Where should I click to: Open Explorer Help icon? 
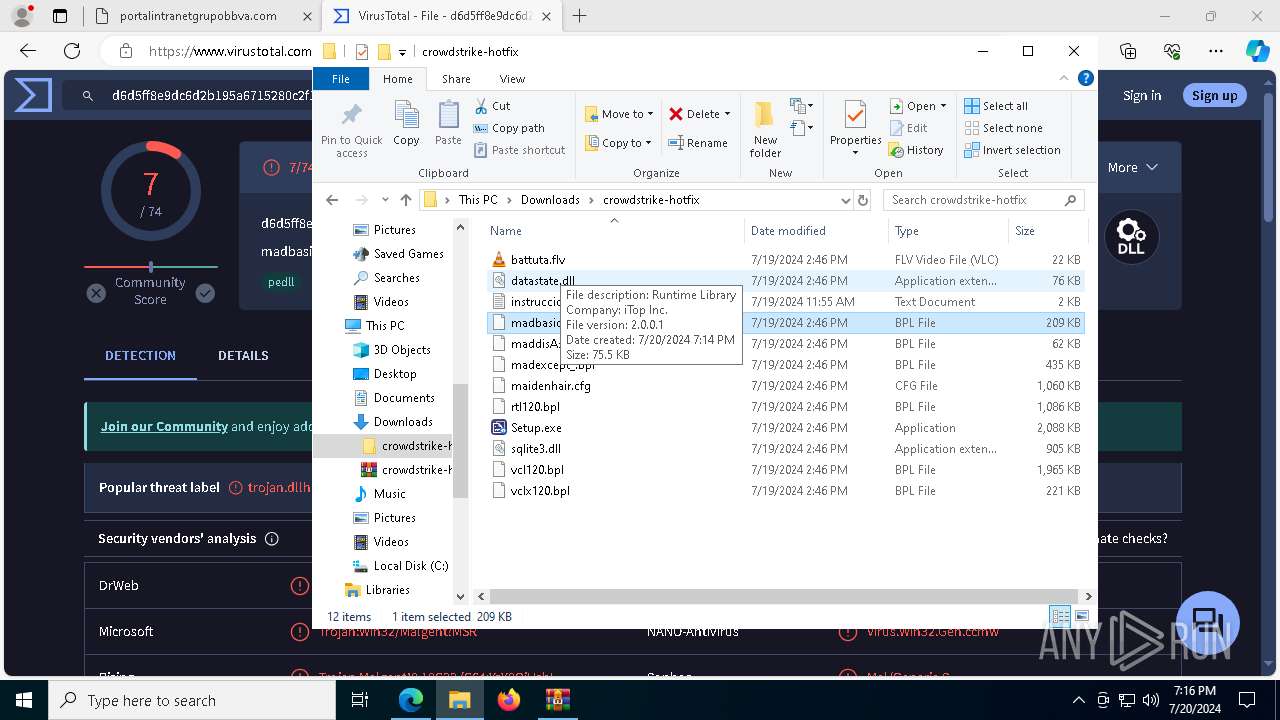click(1086, 78)
